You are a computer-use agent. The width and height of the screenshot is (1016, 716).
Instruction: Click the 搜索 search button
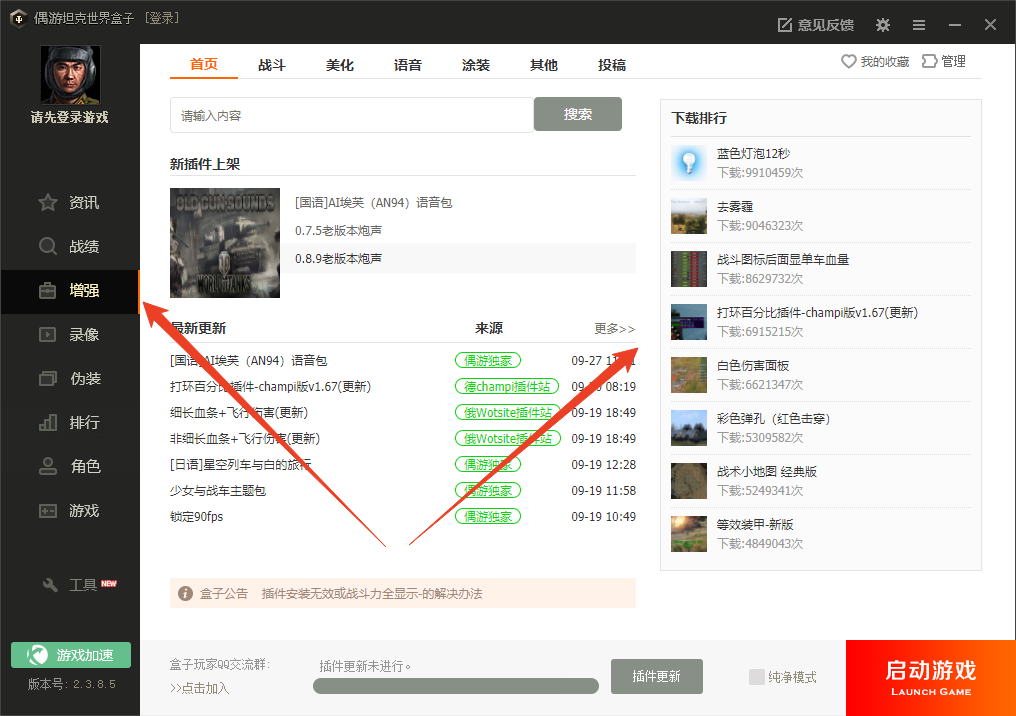coord(578,114)
